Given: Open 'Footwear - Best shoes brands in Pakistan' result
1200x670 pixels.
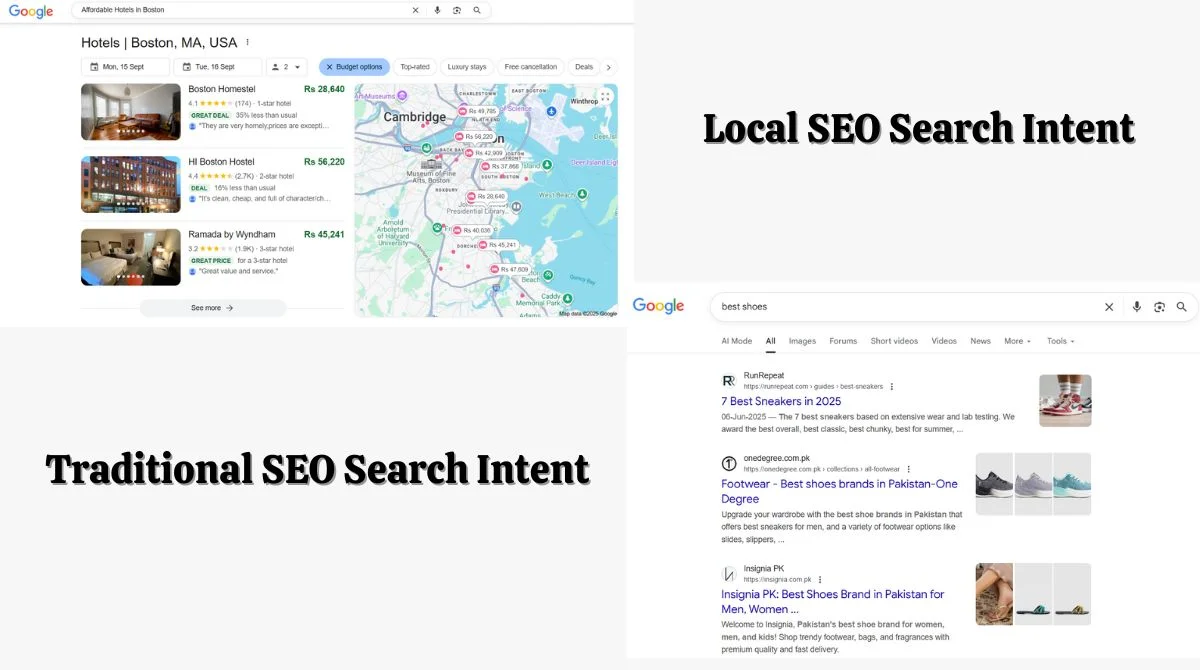Looking at the screenshot, I should click(x=839, y=491).
